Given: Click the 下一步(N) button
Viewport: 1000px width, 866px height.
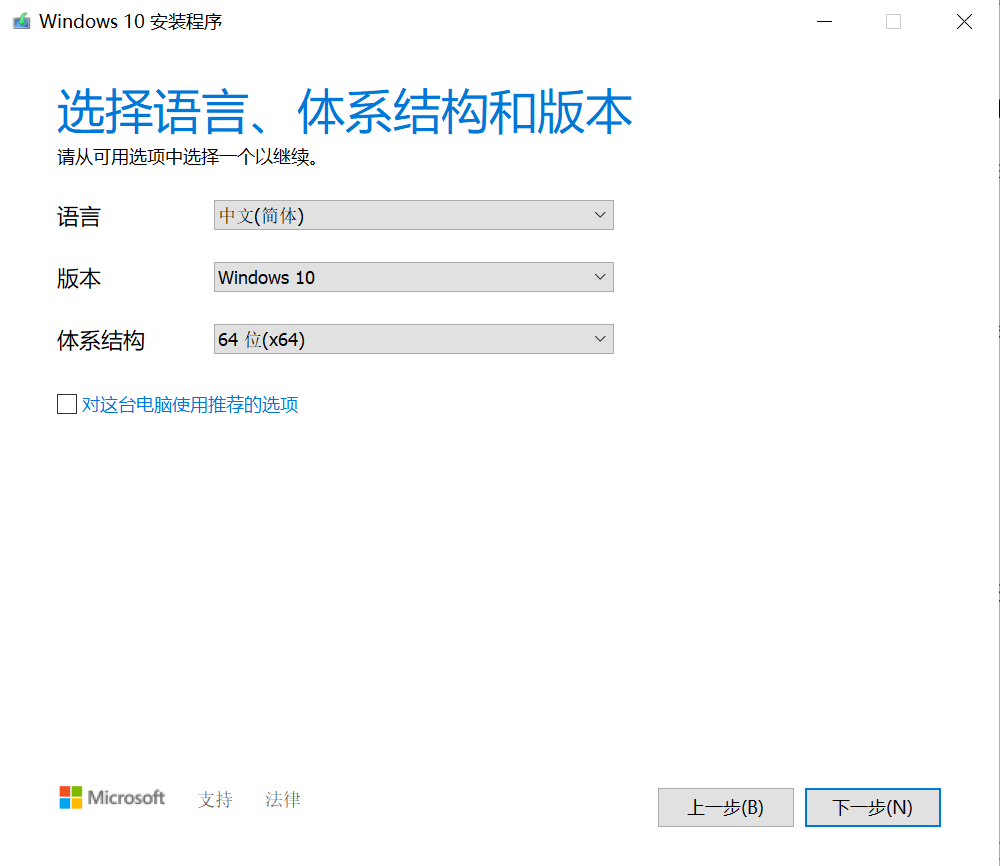Looking at the screenshot, I should [x=872, y=807].
